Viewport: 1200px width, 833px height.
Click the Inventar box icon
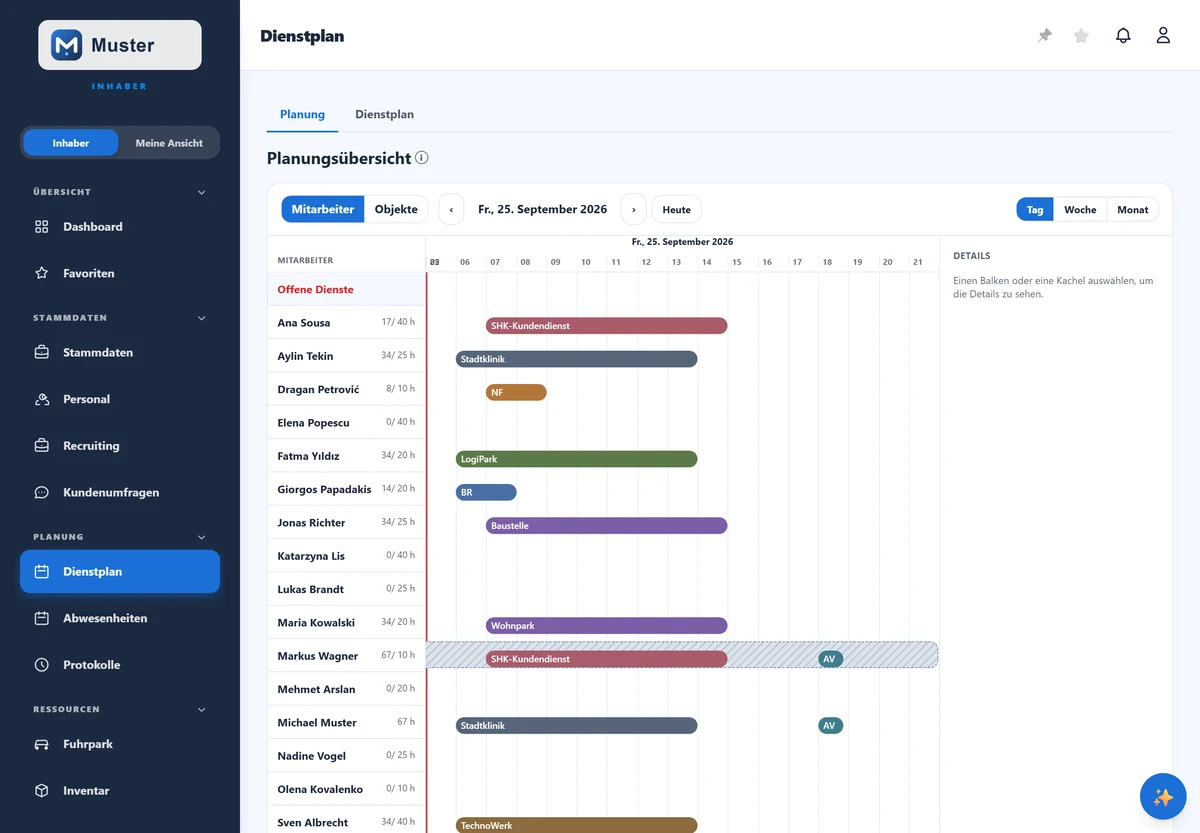coord(42,791)
